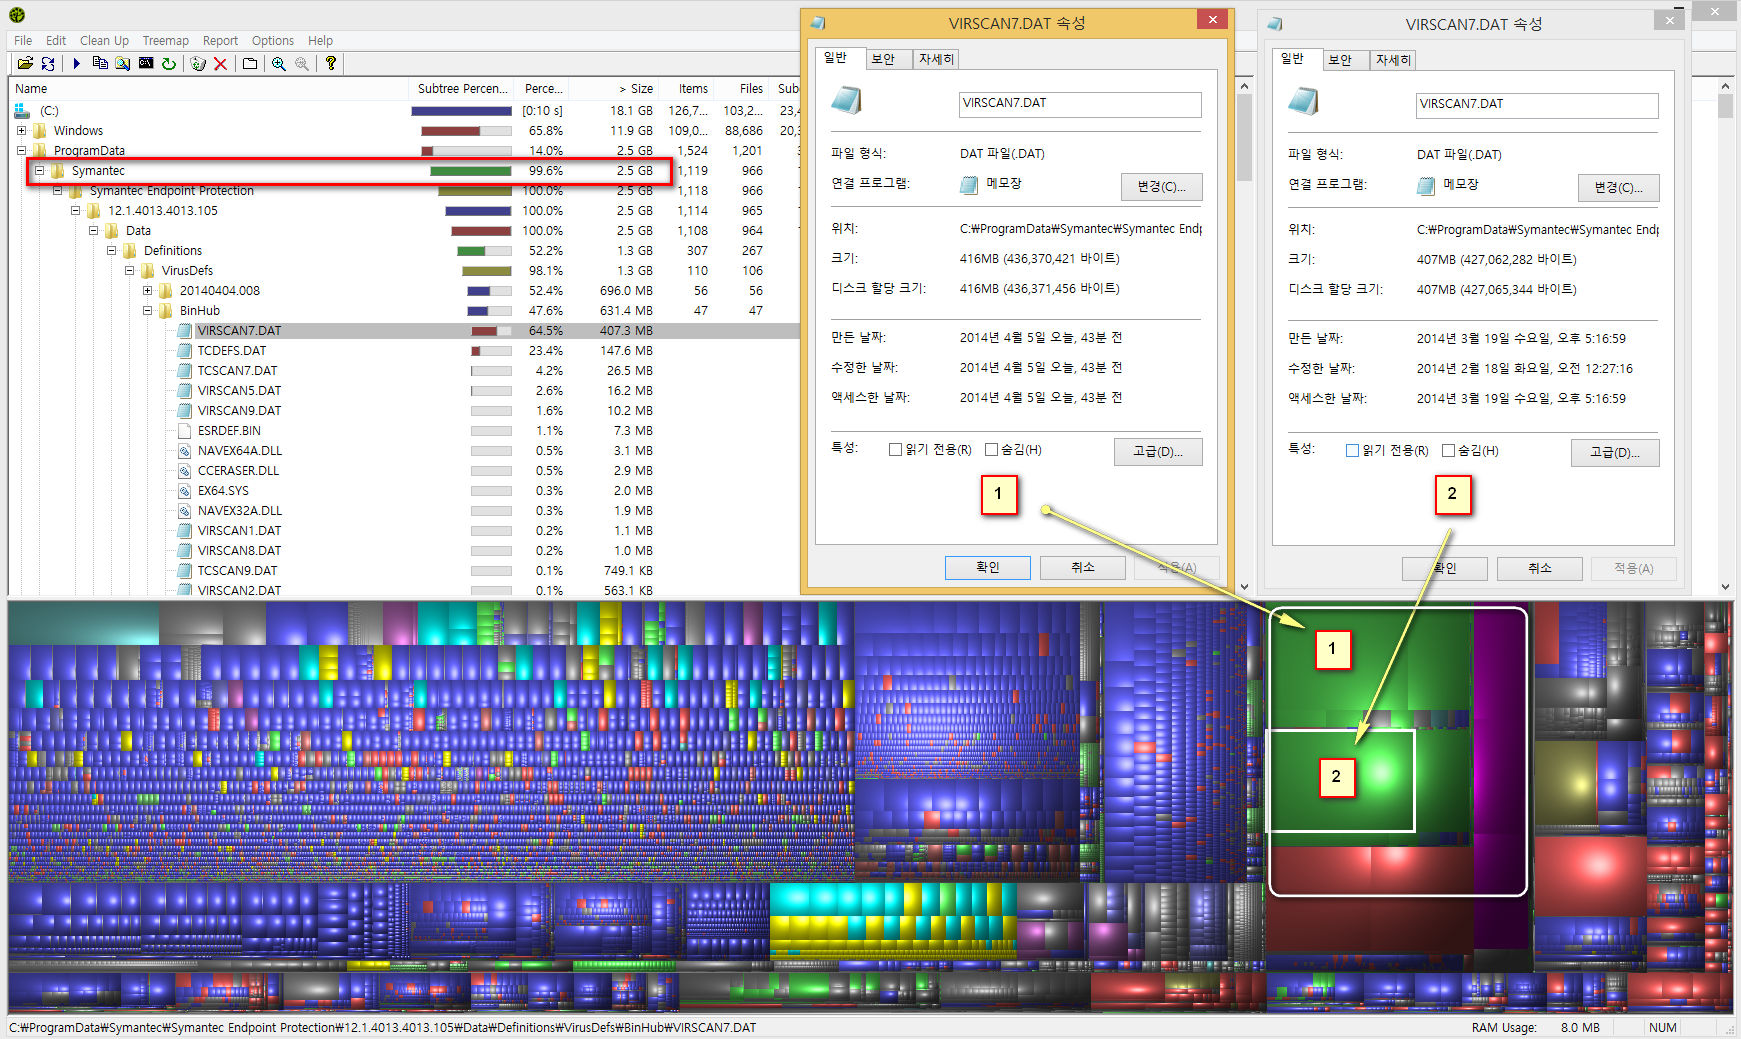
Task: Open the Report menu
Action: point(220,41)
